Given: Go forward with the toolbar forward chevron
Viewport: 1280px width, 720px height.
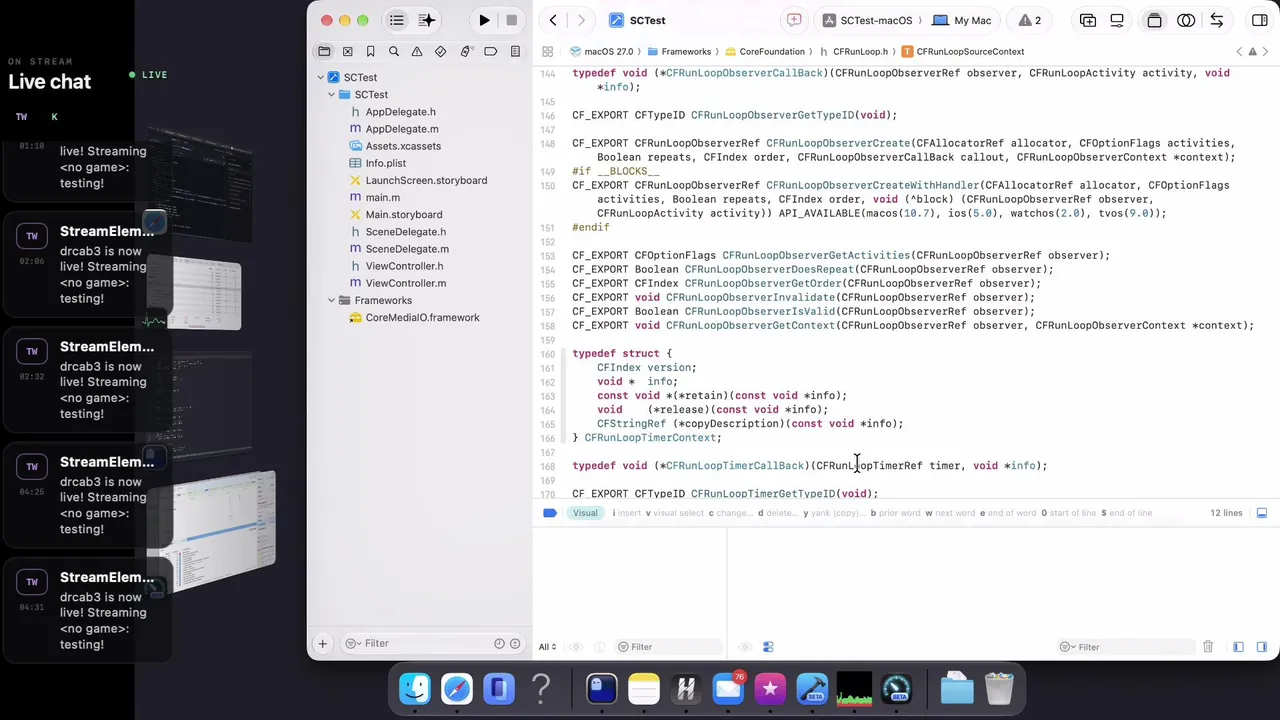Looking at the screenshot, I should tap(581, 20).
